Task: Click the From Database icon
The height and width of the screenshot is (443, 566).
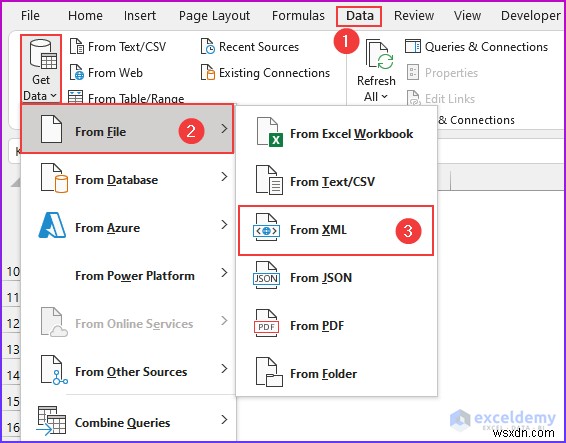Action: click(54, 178)
